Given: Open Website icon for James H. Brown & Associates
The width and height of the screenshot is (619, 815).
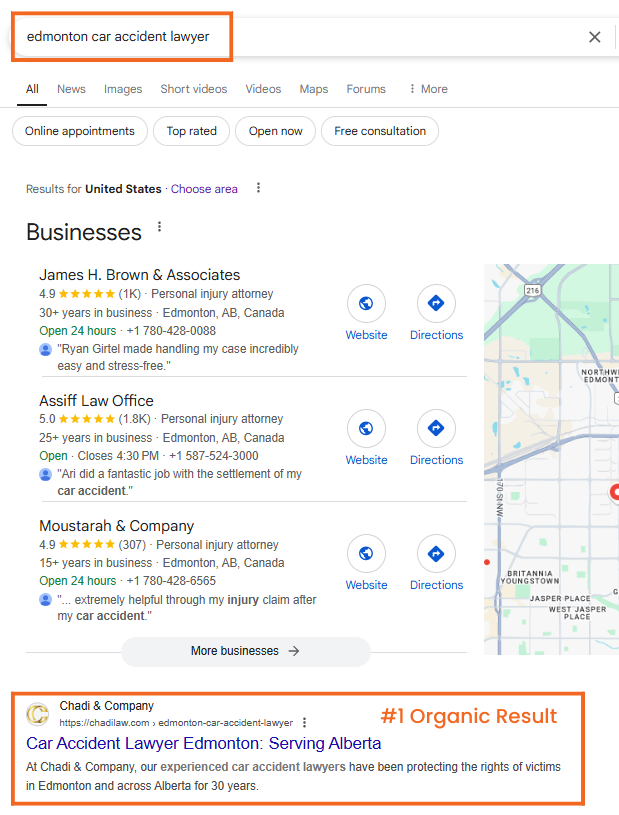Looking at the screenshot, I should coord(366,303).
